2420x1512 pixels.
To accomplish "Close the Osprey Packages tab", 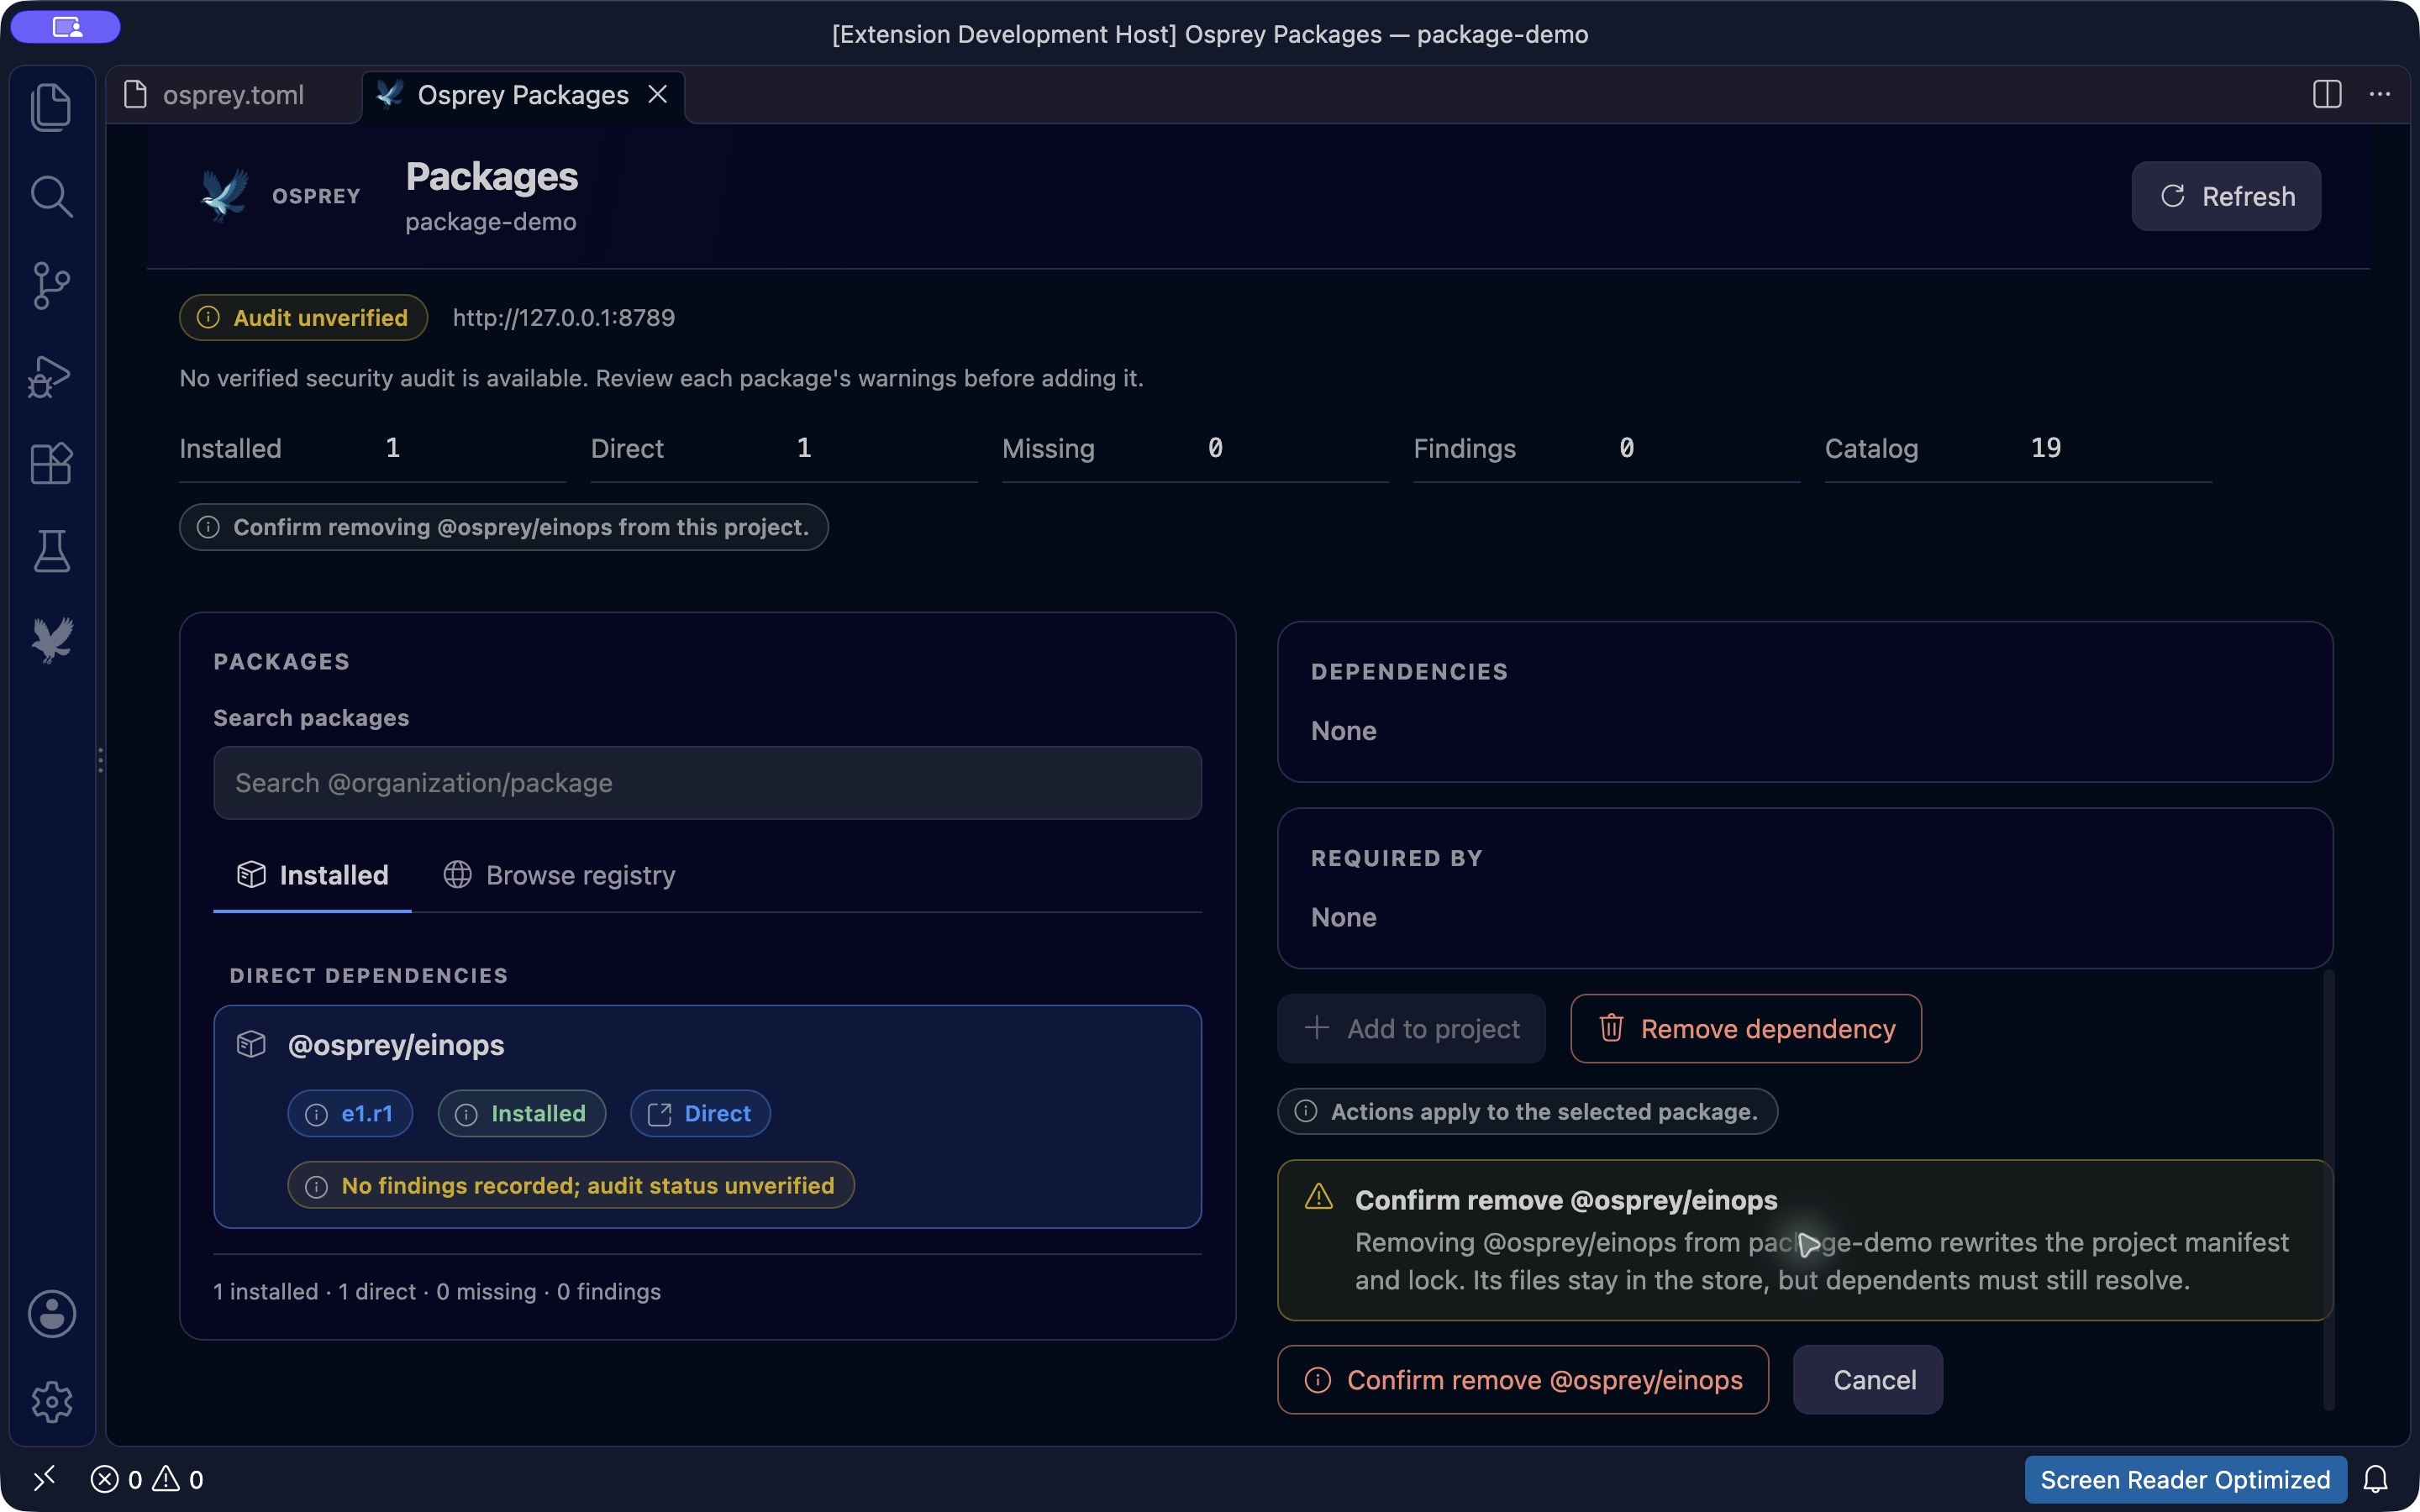I will 658,94.
